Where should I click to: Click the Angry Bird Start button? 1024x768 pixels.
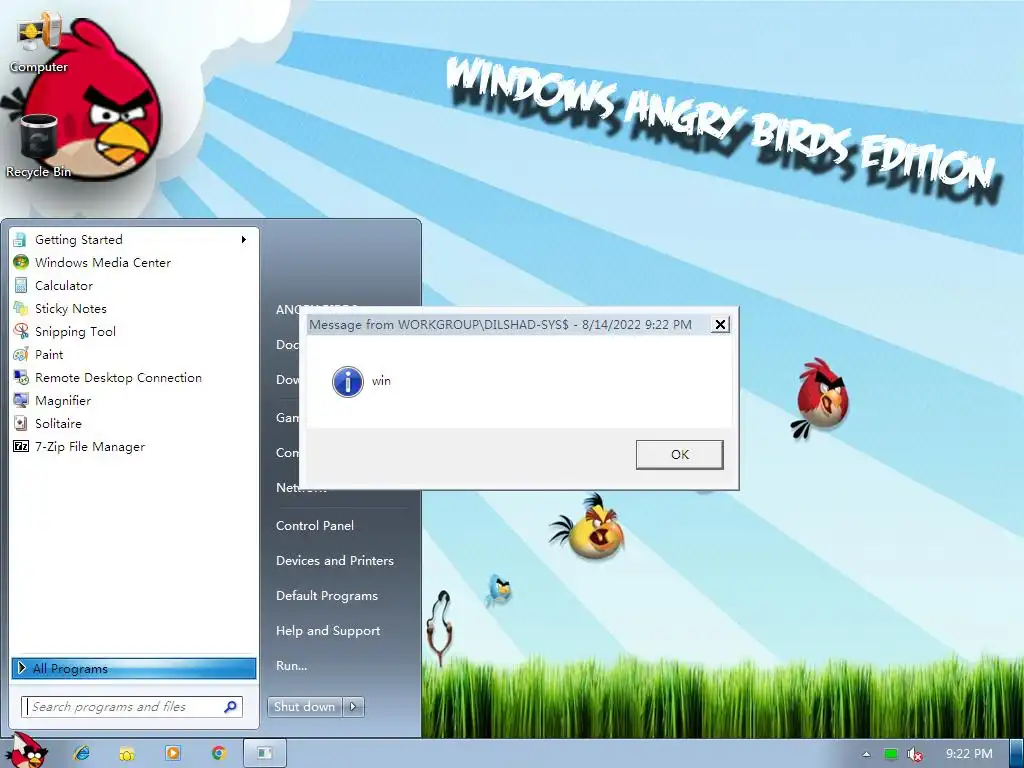coord(28,751)
